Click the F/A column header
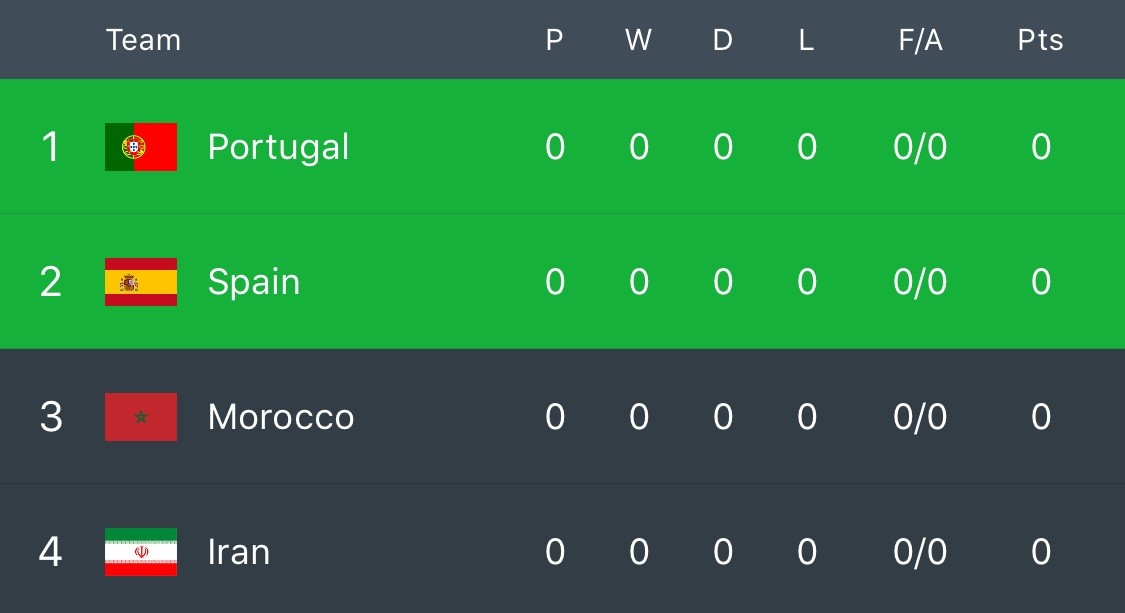1125x613 pixels. point(921,40)
